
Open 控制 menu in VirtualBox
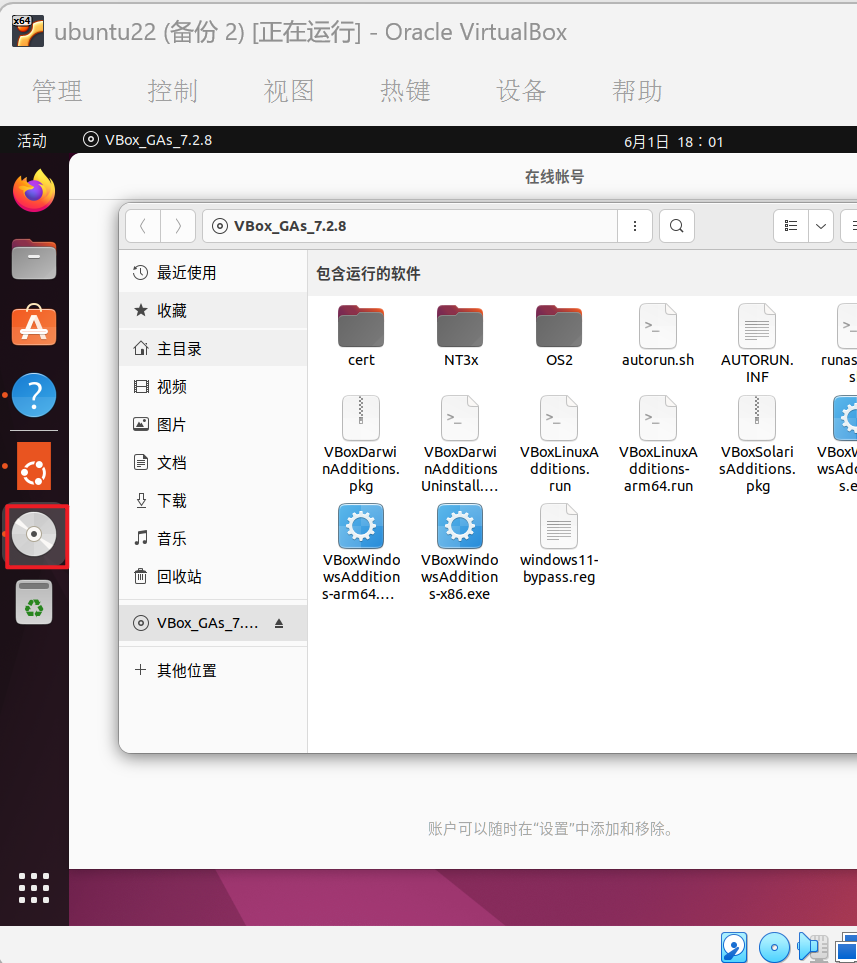(x=173, y=91)
